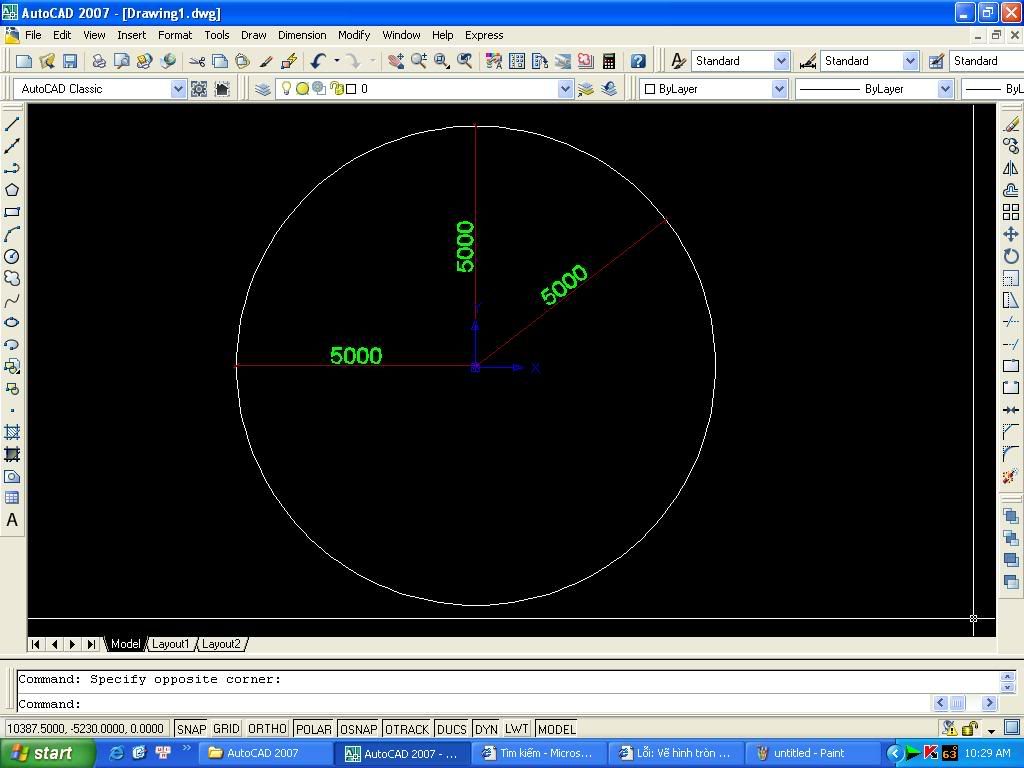Screen dimensions: 1024x768
Task: Toggle DYN dynamic input
Action: pos(486,729)
